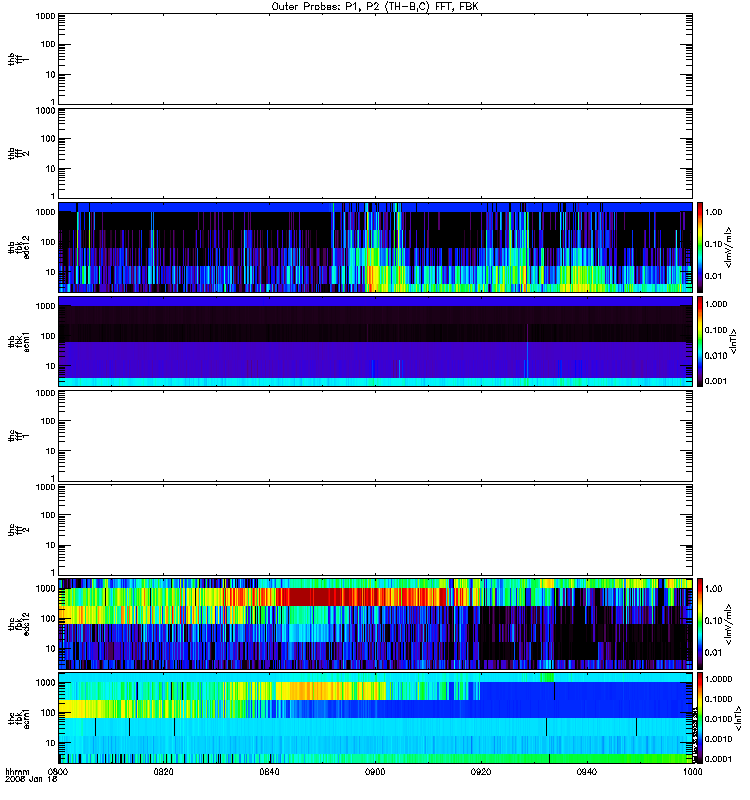750x800 pixels.
Task: Click the empty thc fff 2 plot panel
Action: 376,530
